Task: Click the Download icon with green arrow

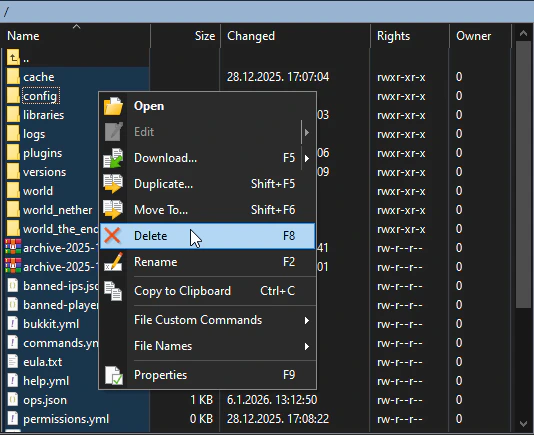Action: tap(113, 158)
